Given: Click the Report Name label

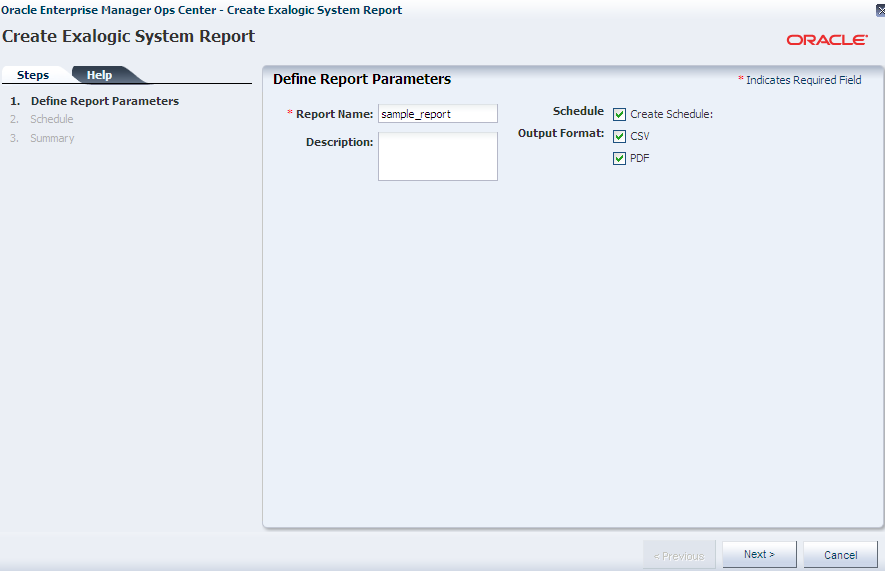Looking at the screenshot, I should [334, 114].
